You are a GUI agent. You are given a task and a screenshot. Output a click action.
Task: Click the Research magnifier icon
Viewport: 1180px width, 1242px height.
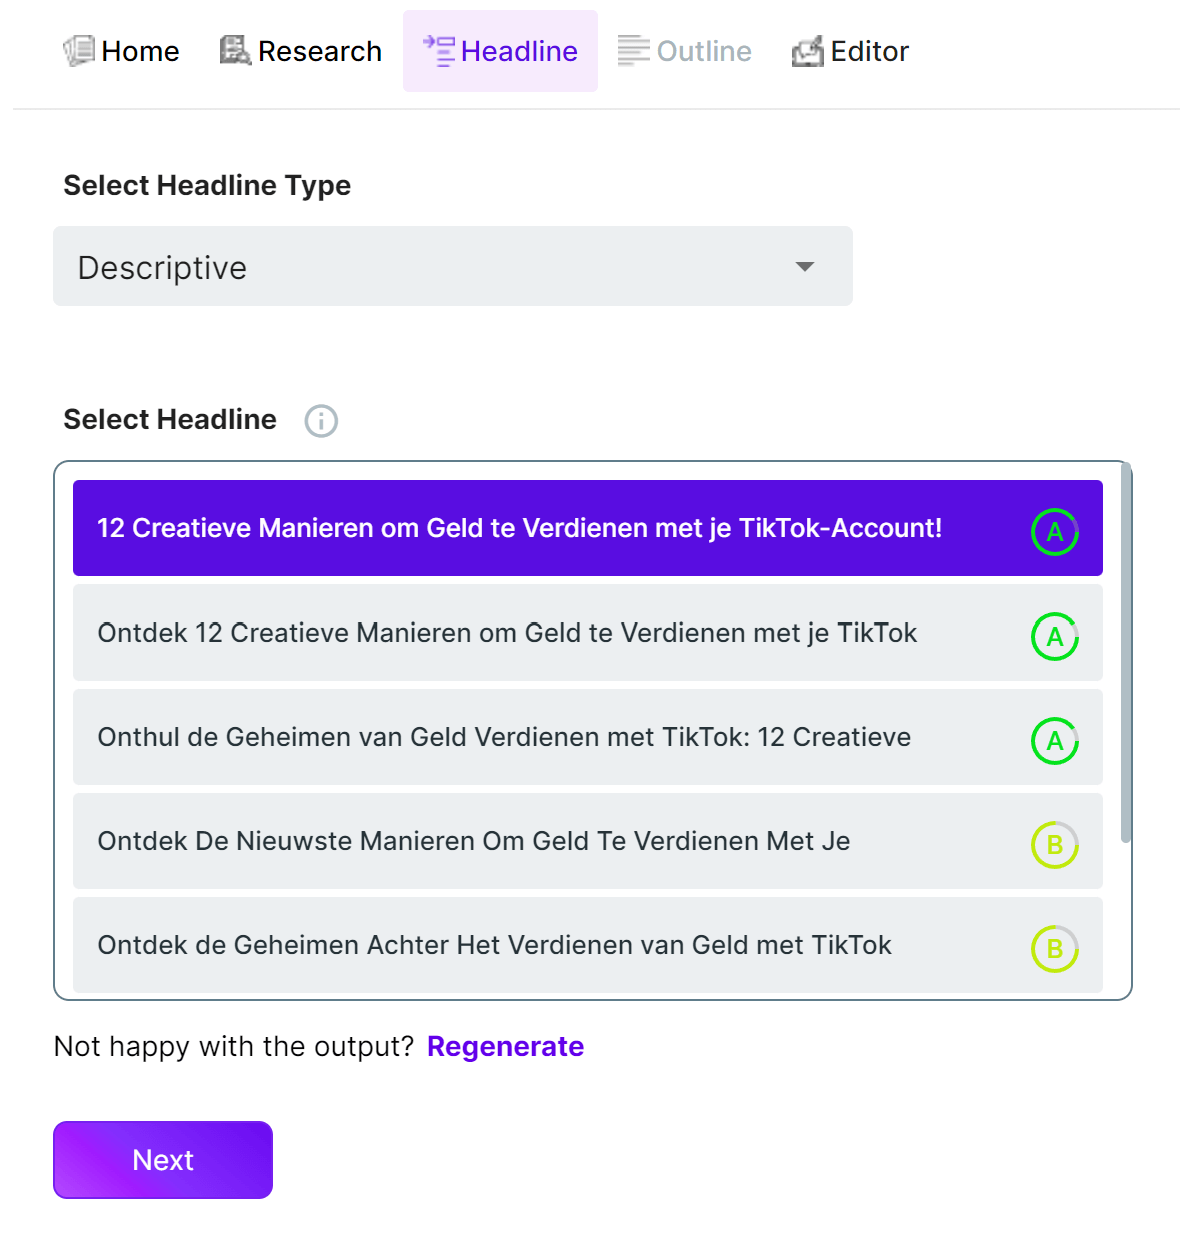tap(235, 50)
